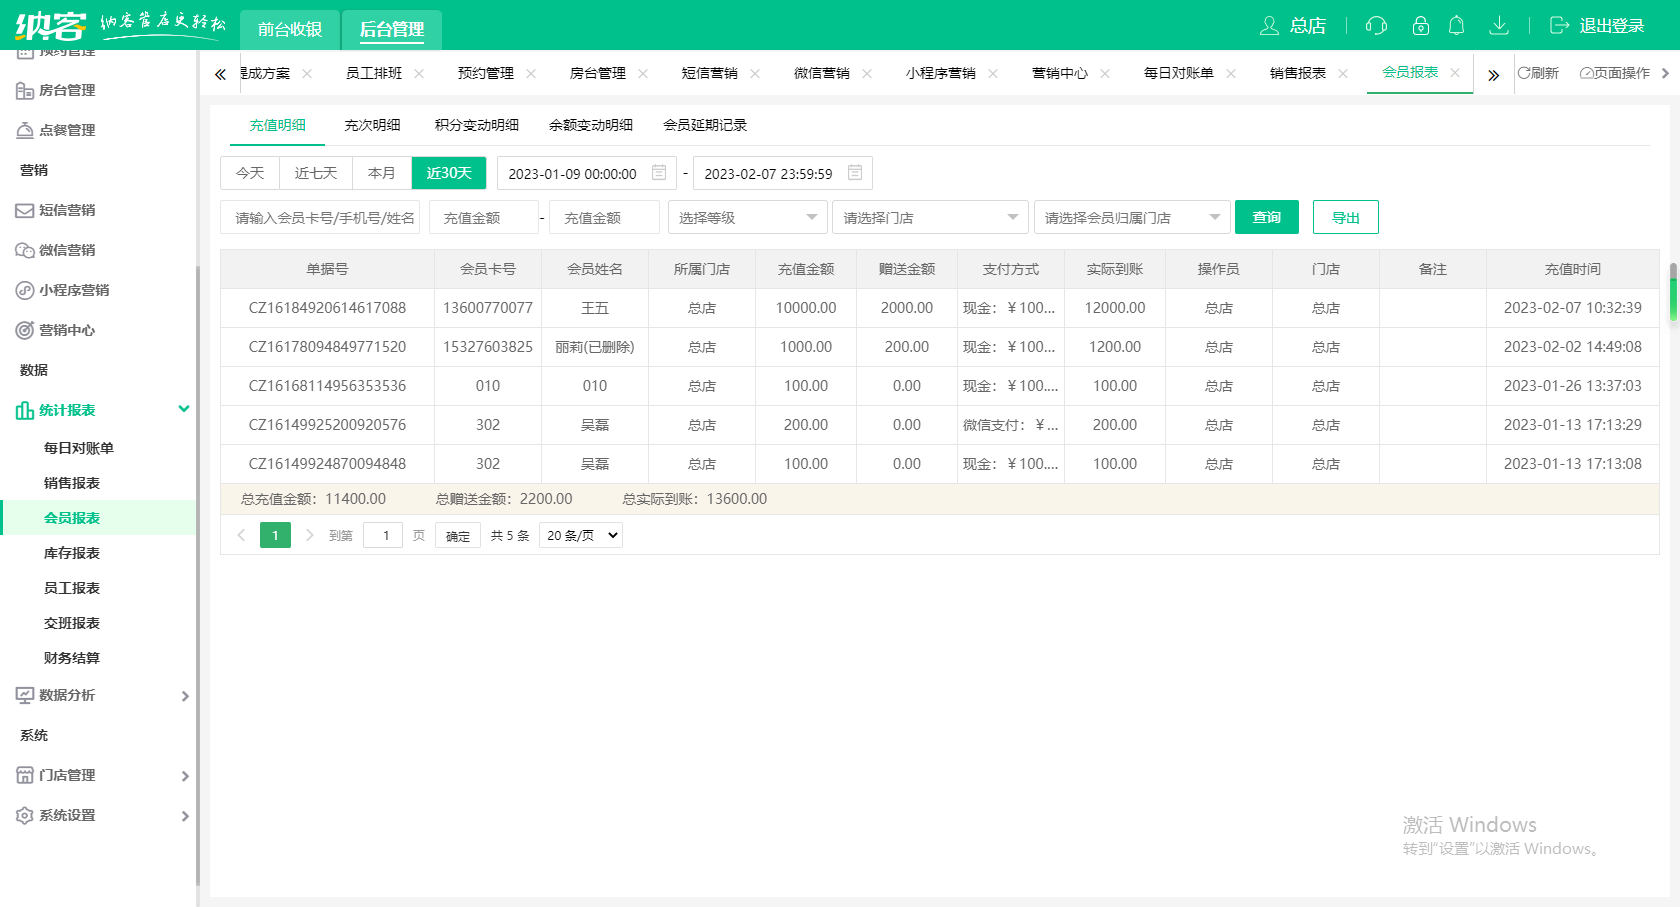
Task: Switch to the 余额变动明细 sub-tab
Action: tap(591, 125)
